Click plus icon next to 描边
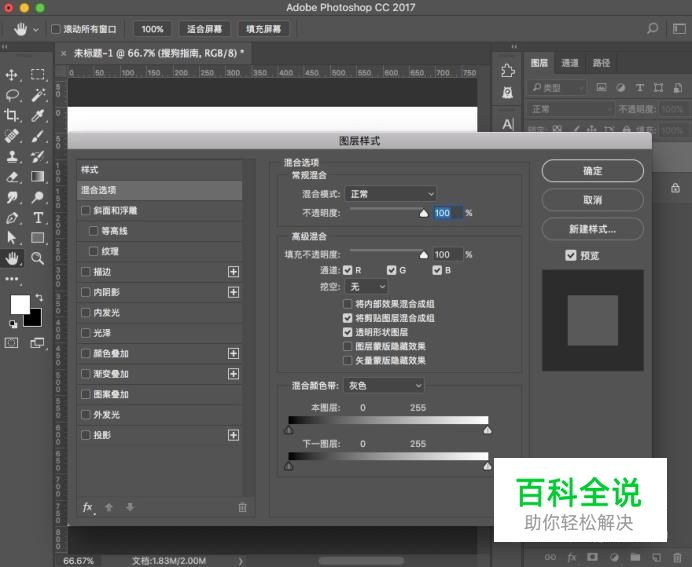This screenshot has height=567, width=692. (234, 271)
